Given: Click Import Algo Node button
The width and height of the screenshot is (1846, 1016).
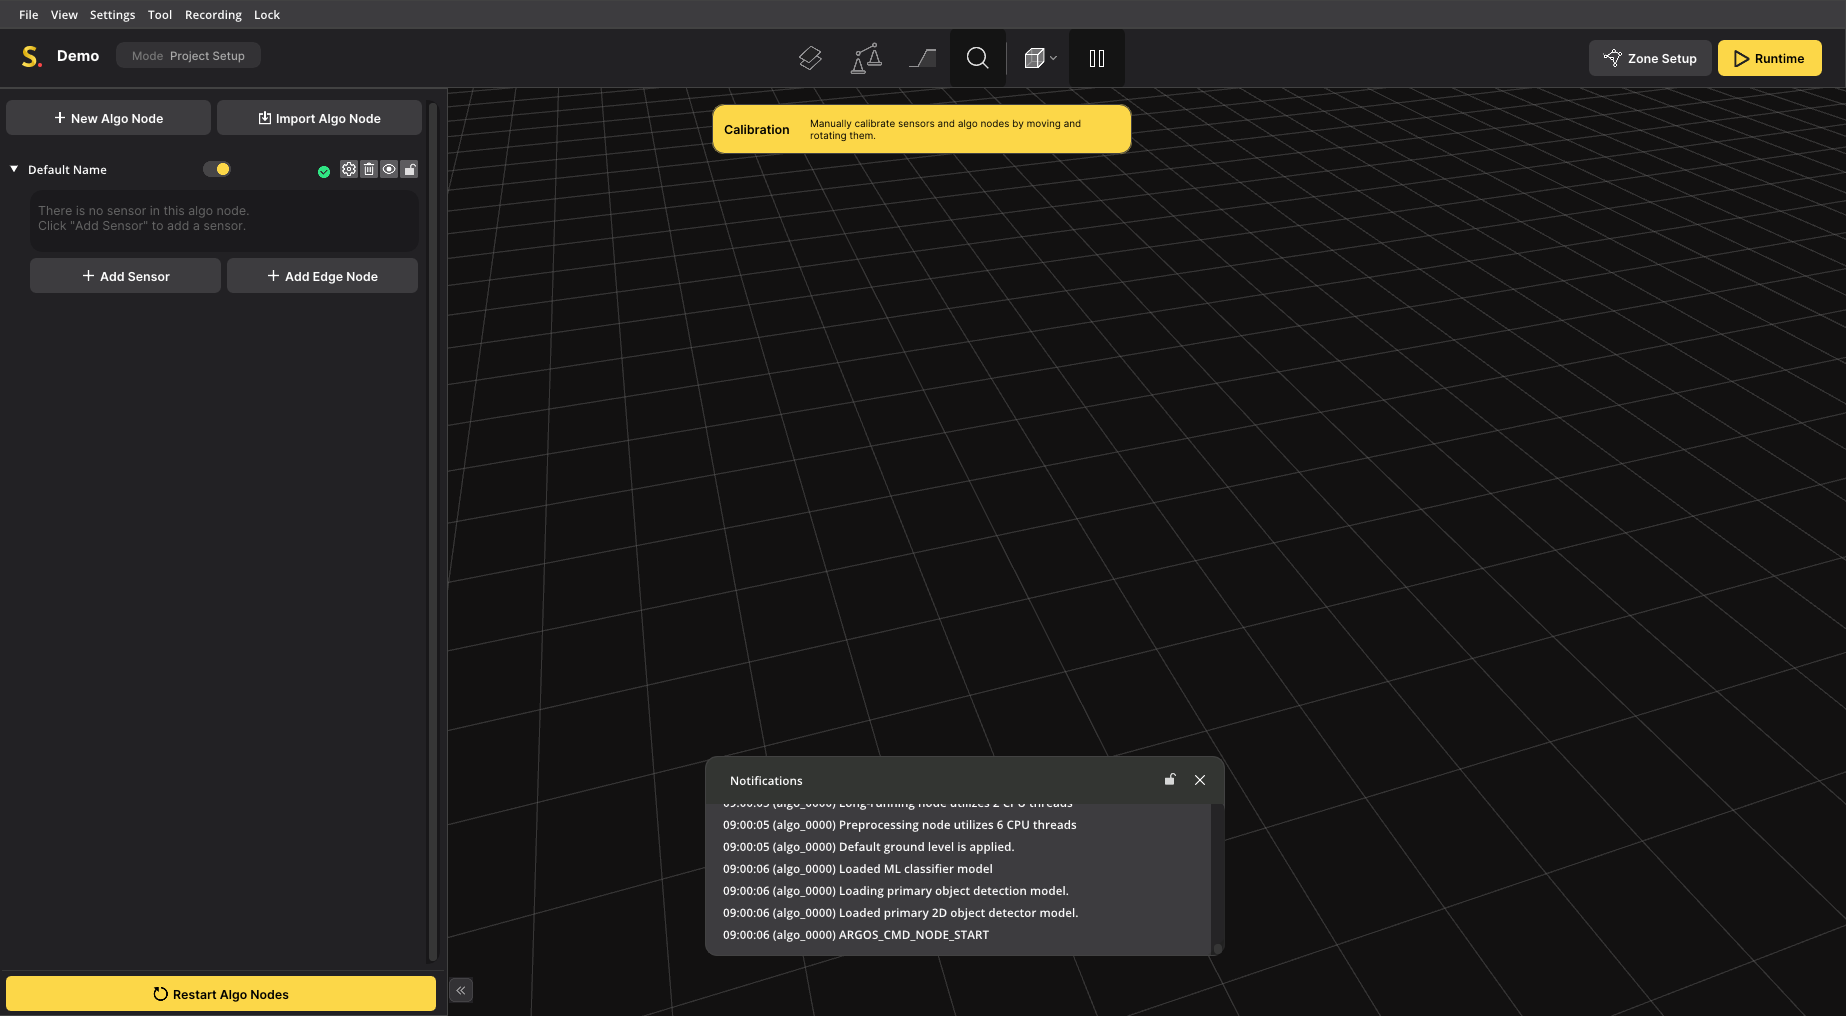Looking at the screenshot, I should pos(319,117).
